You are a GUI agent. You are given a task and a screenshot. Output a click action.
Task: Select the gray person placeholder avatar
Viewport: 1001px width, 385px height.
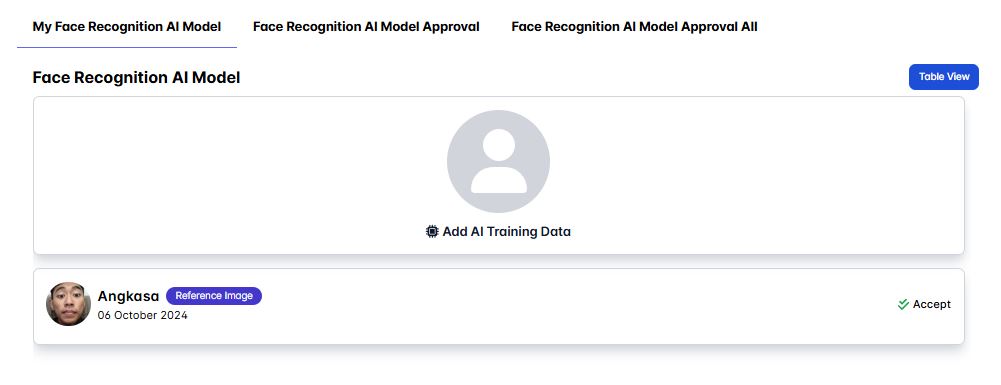498,162
